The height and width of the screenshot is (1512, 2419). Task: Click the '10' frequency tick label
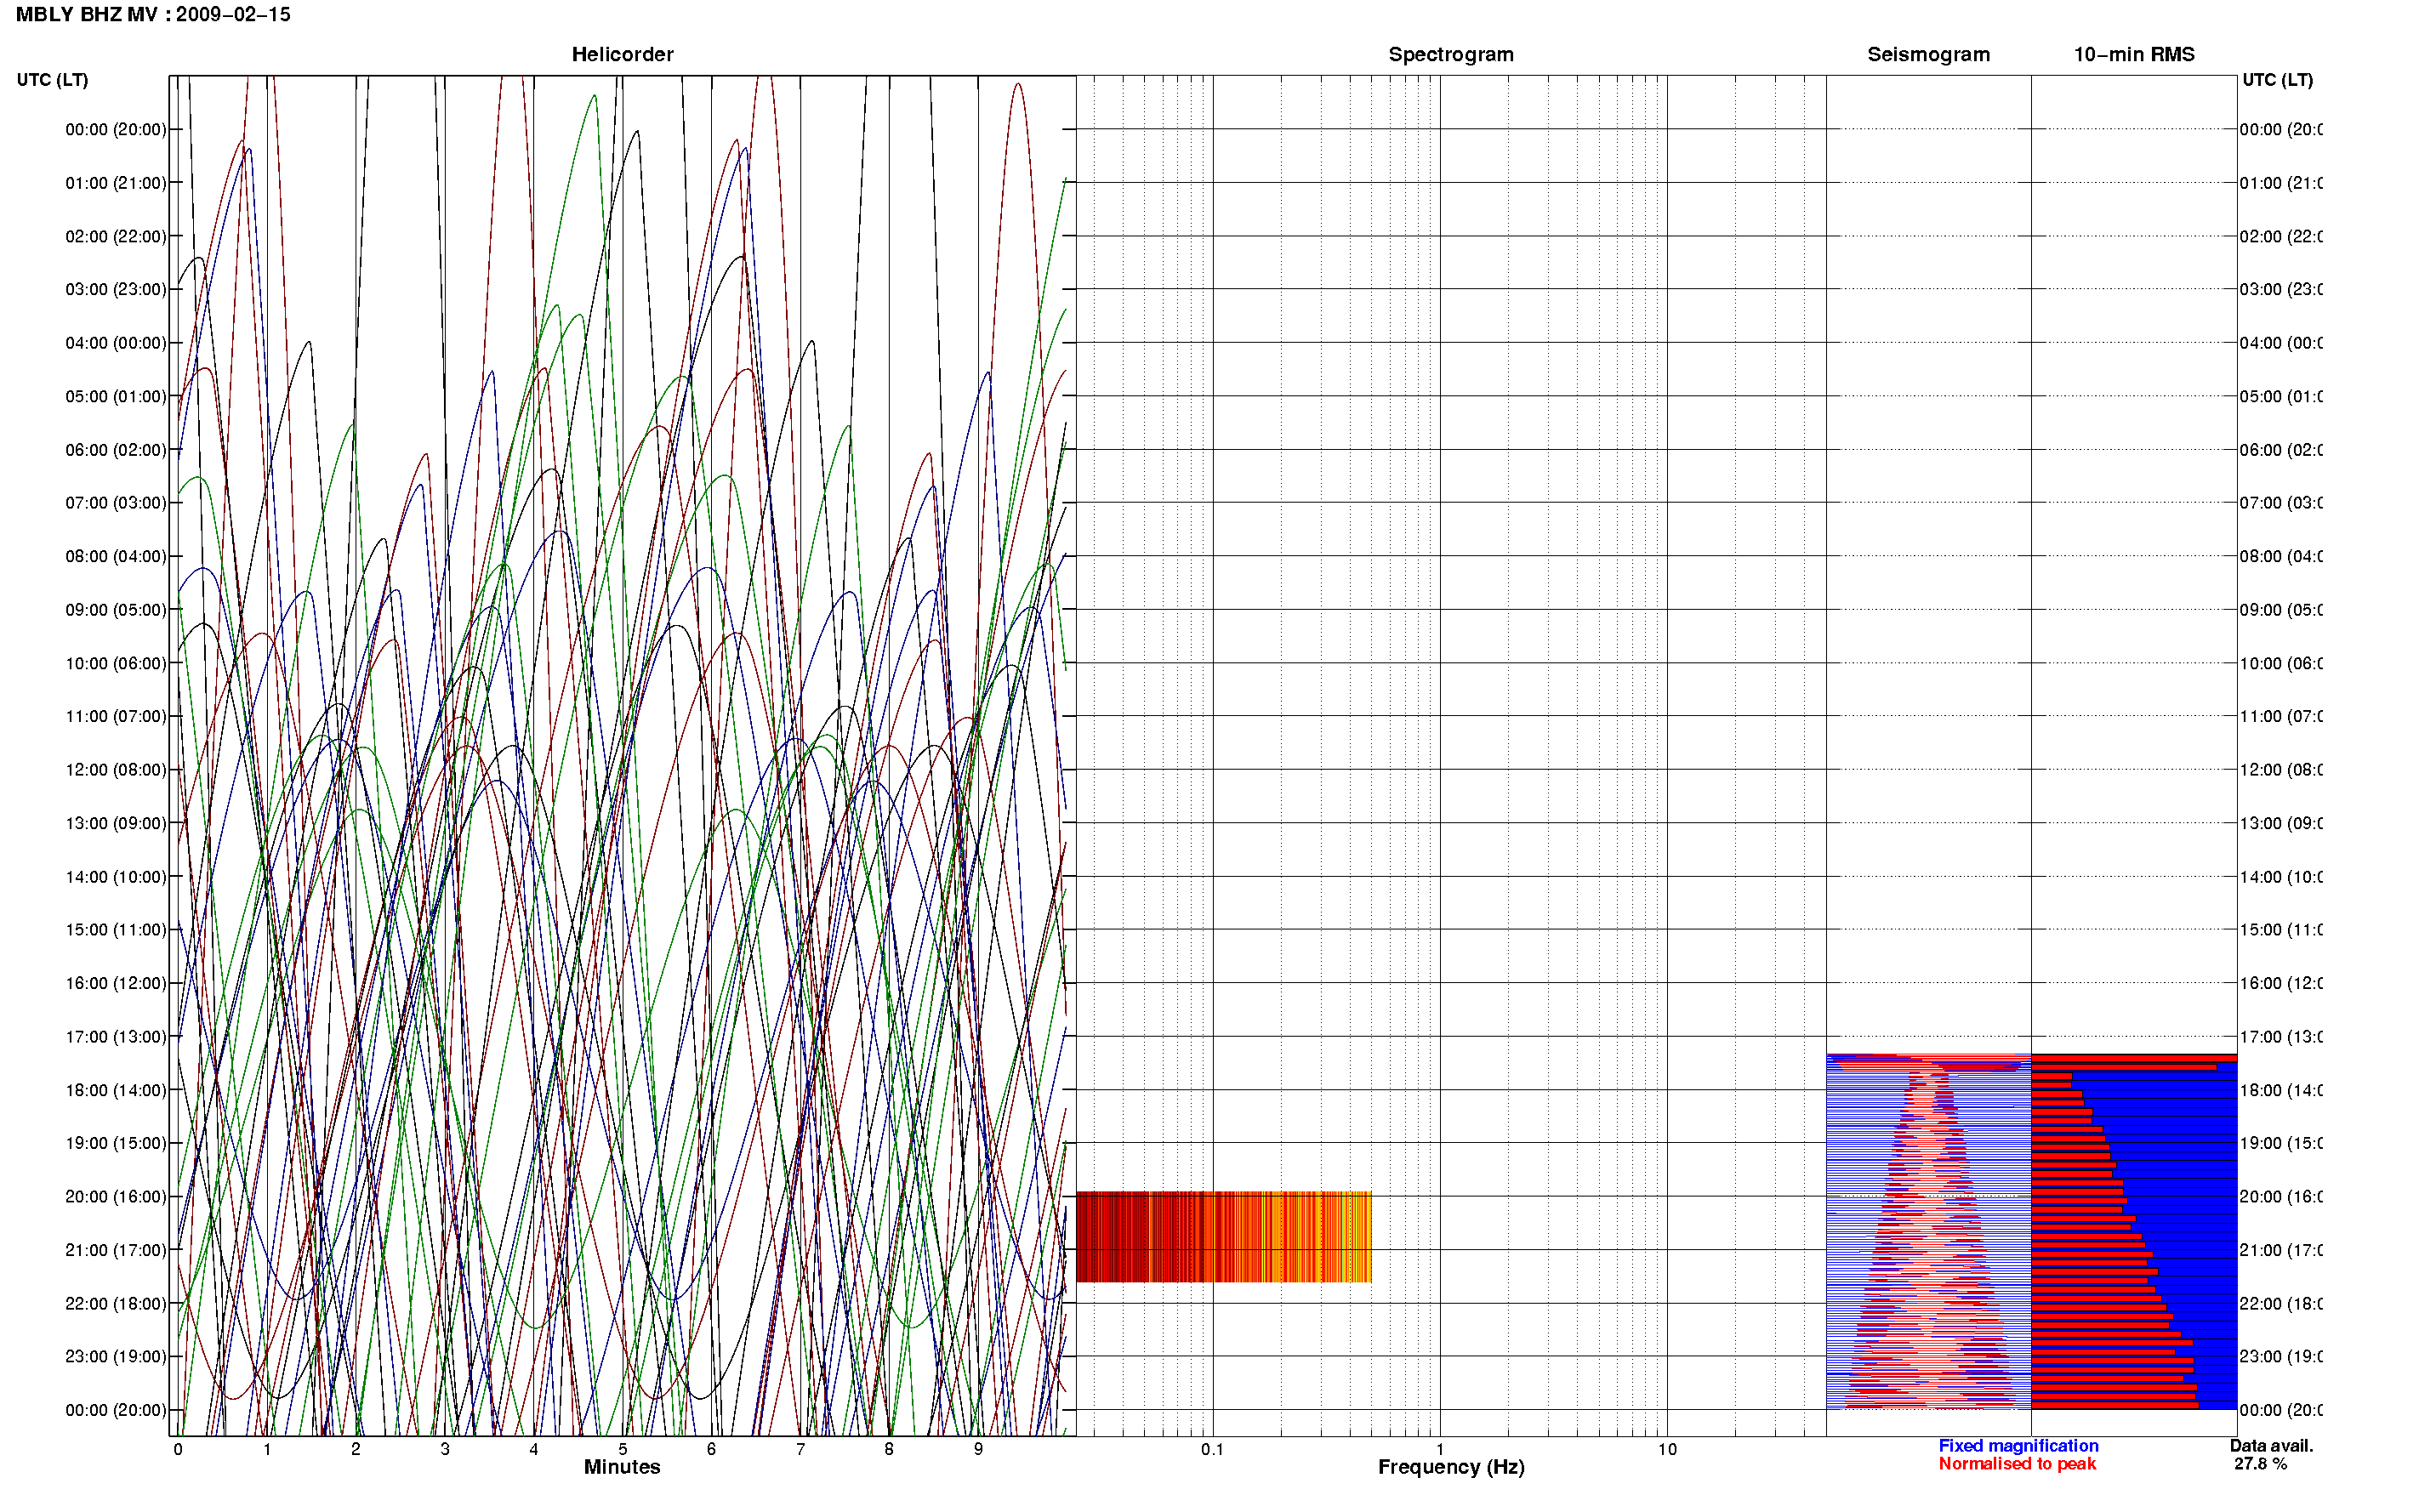1667,1449
